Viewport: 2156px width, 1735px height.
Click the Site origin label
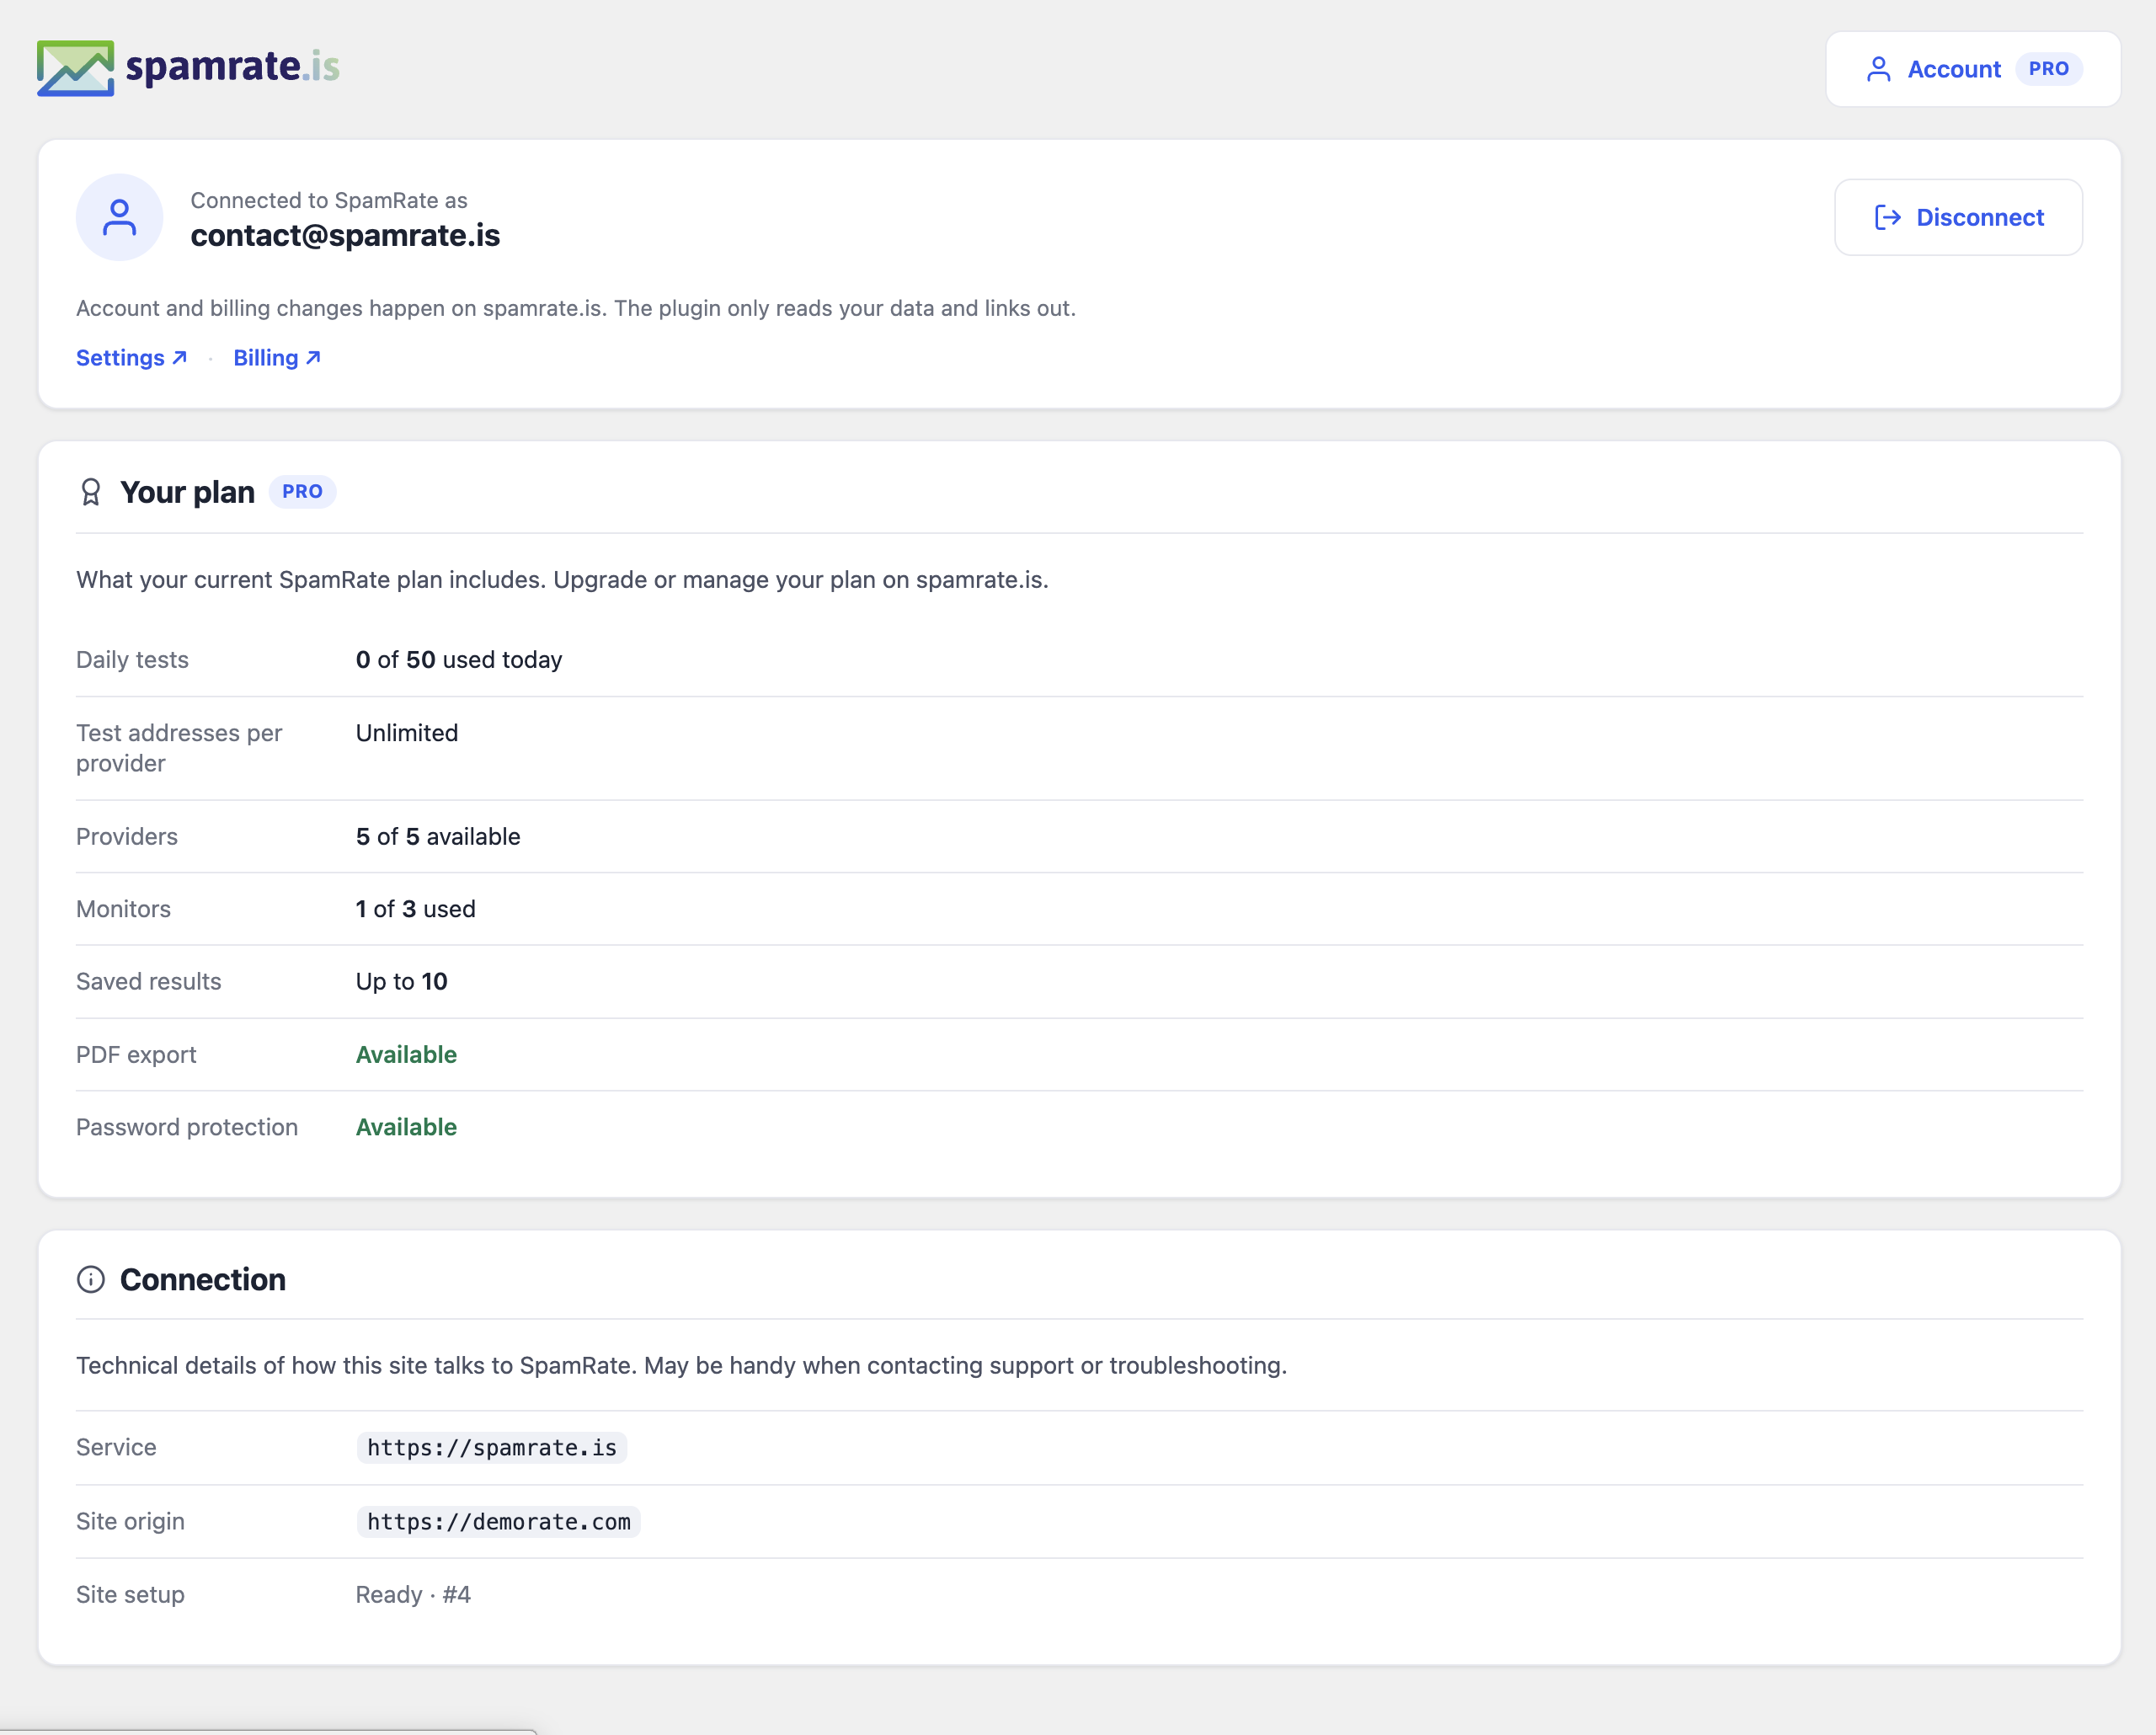(130, 1521)
